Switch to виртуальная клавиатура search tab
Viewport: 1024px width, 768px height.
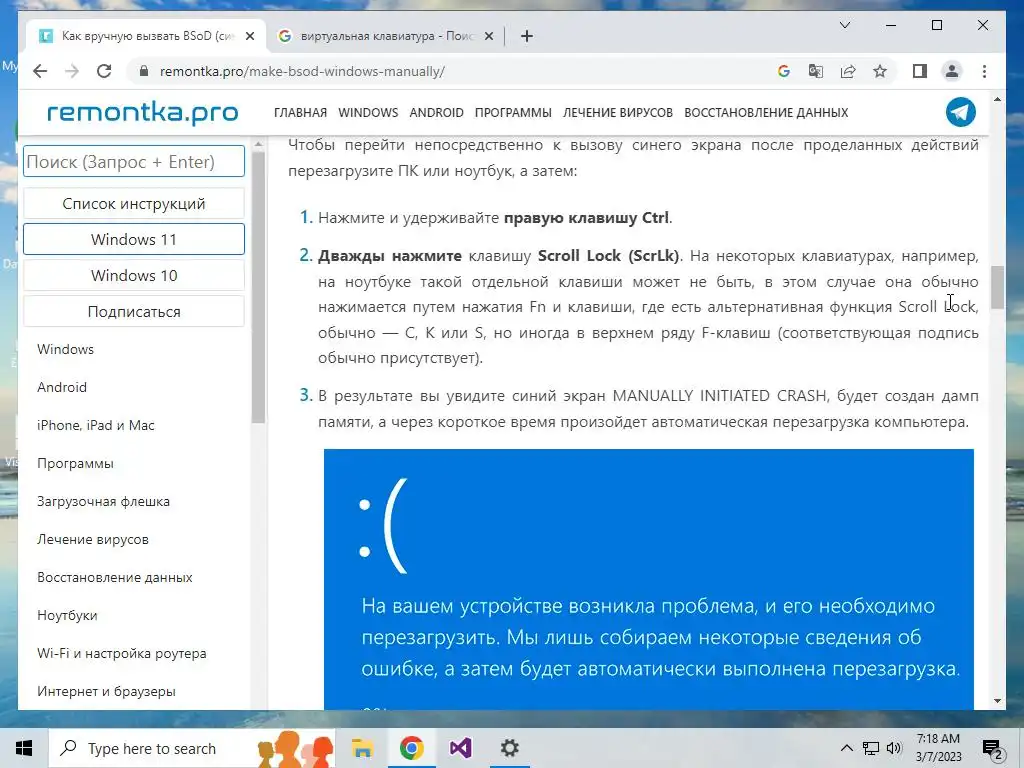click(385, 36)
